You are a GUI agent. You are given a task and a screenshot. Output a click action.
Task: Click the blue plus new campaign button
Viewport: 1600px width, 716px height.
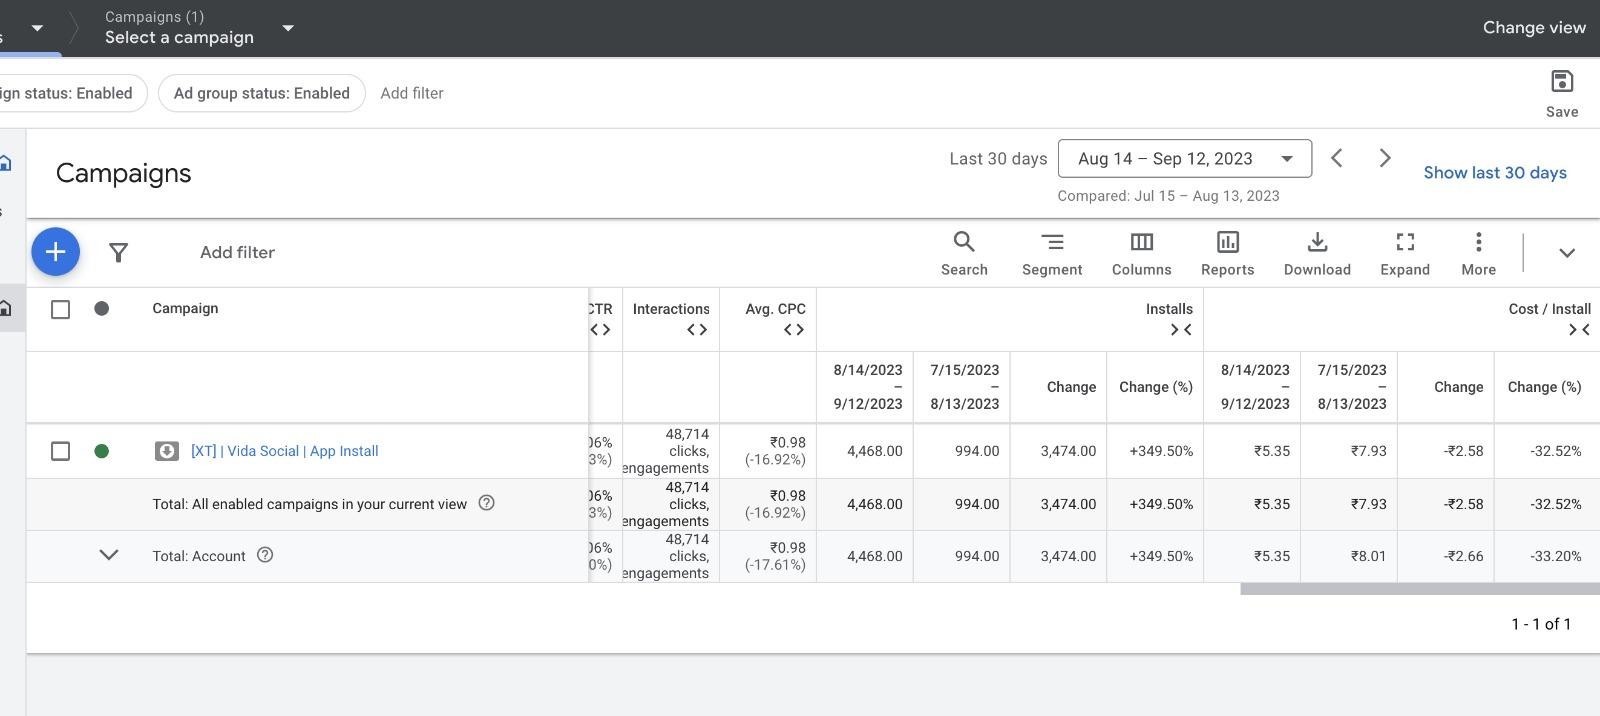pyautogui.click(x=55, y=252)
